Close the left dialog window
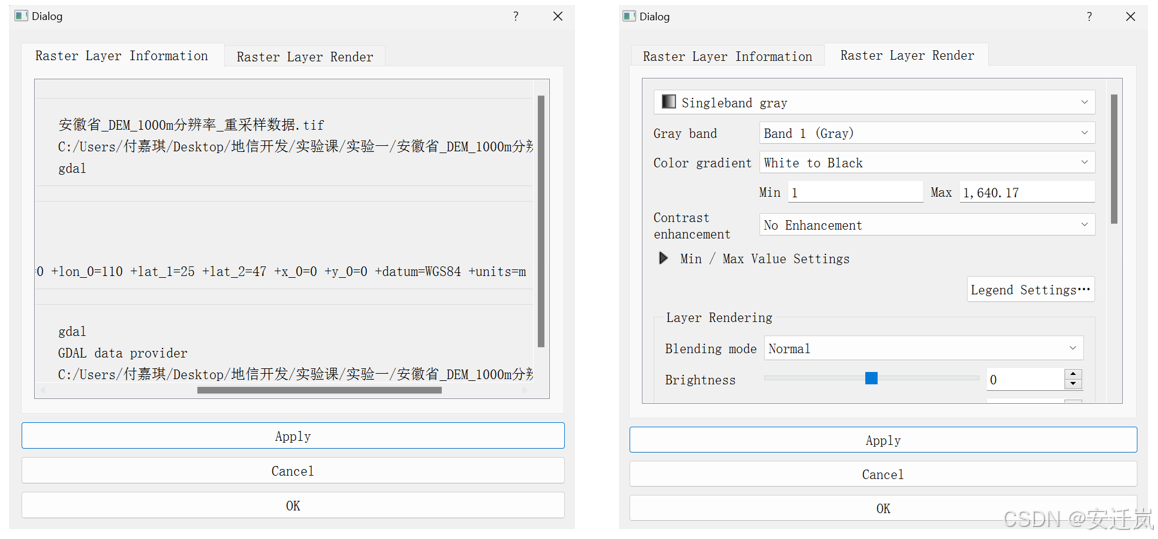Screen dimensions: 1158x539 [x=558, y=16]
